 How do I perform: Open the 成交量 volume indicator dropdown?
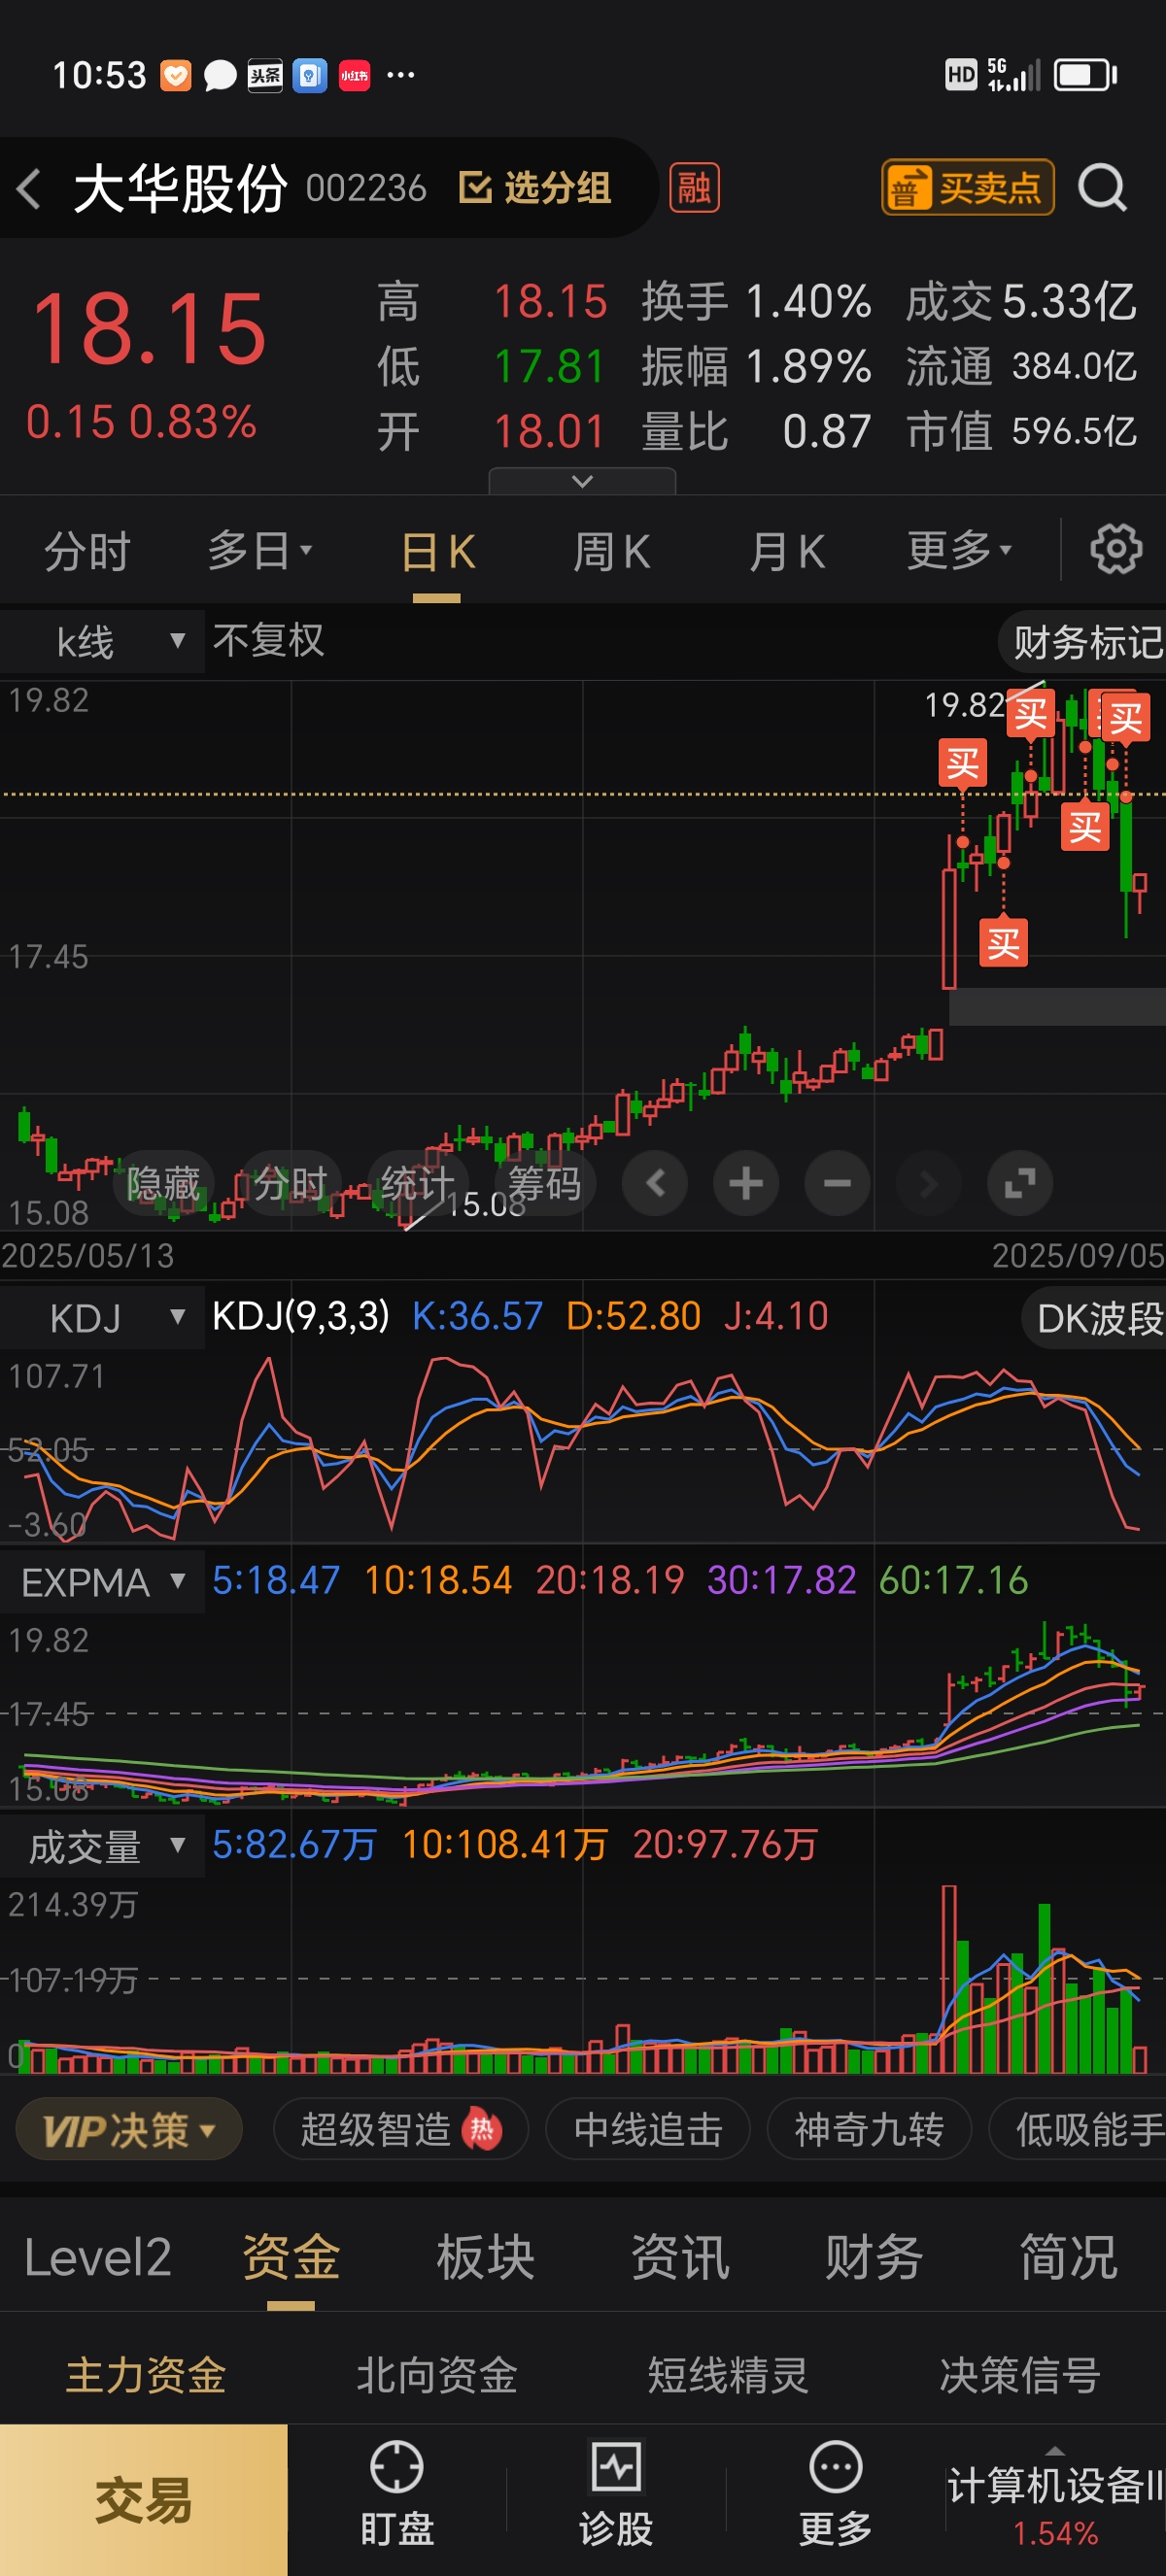[x=102, y=1846]
